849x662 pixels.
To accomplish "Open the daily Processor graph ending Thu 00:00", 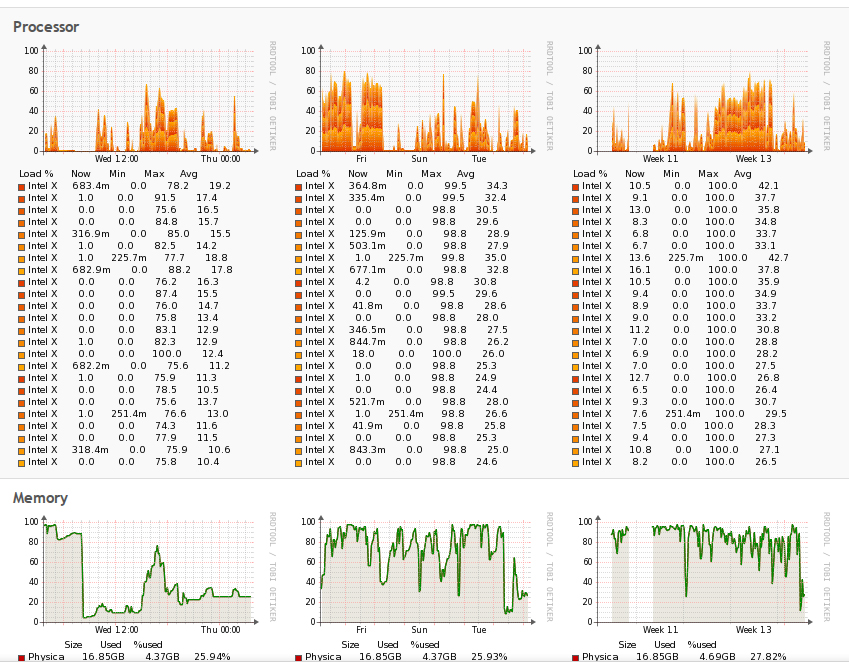I will click(144, 100).
